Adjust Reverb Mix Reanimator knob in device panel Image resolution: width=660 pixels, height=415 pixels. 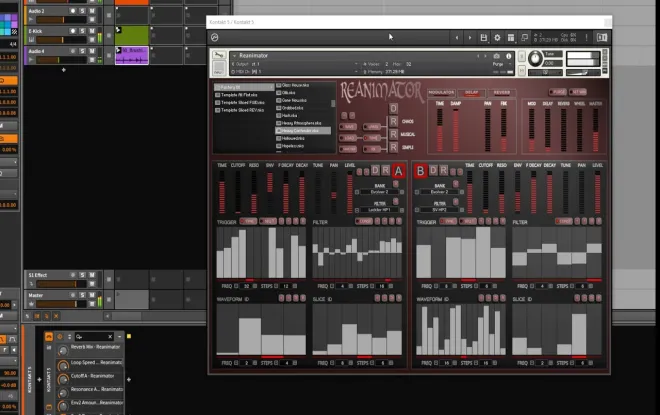pyautogui.click(x=63, y=350)
